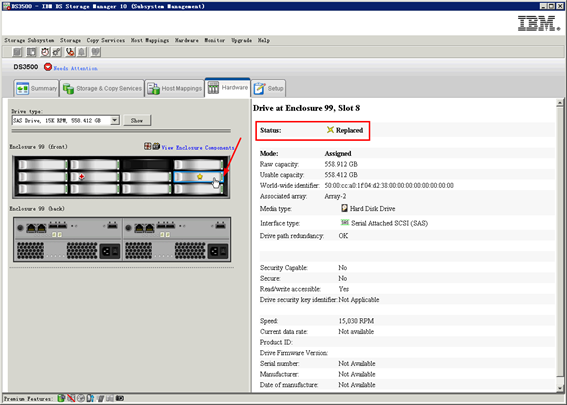
Task: Open the Storage Subsystem menu
Action: (x=29, y=40)
